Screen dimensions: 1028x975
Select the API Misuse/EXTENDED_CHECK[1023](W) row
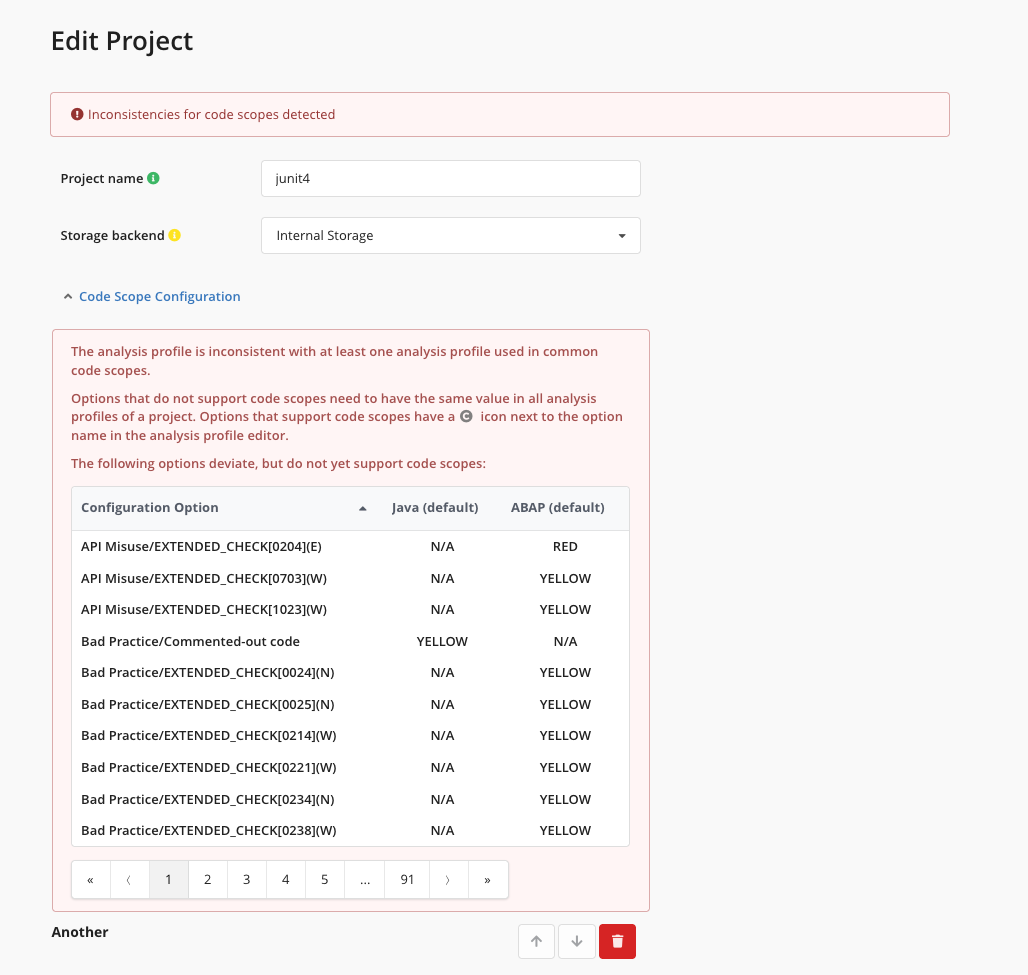350,610
